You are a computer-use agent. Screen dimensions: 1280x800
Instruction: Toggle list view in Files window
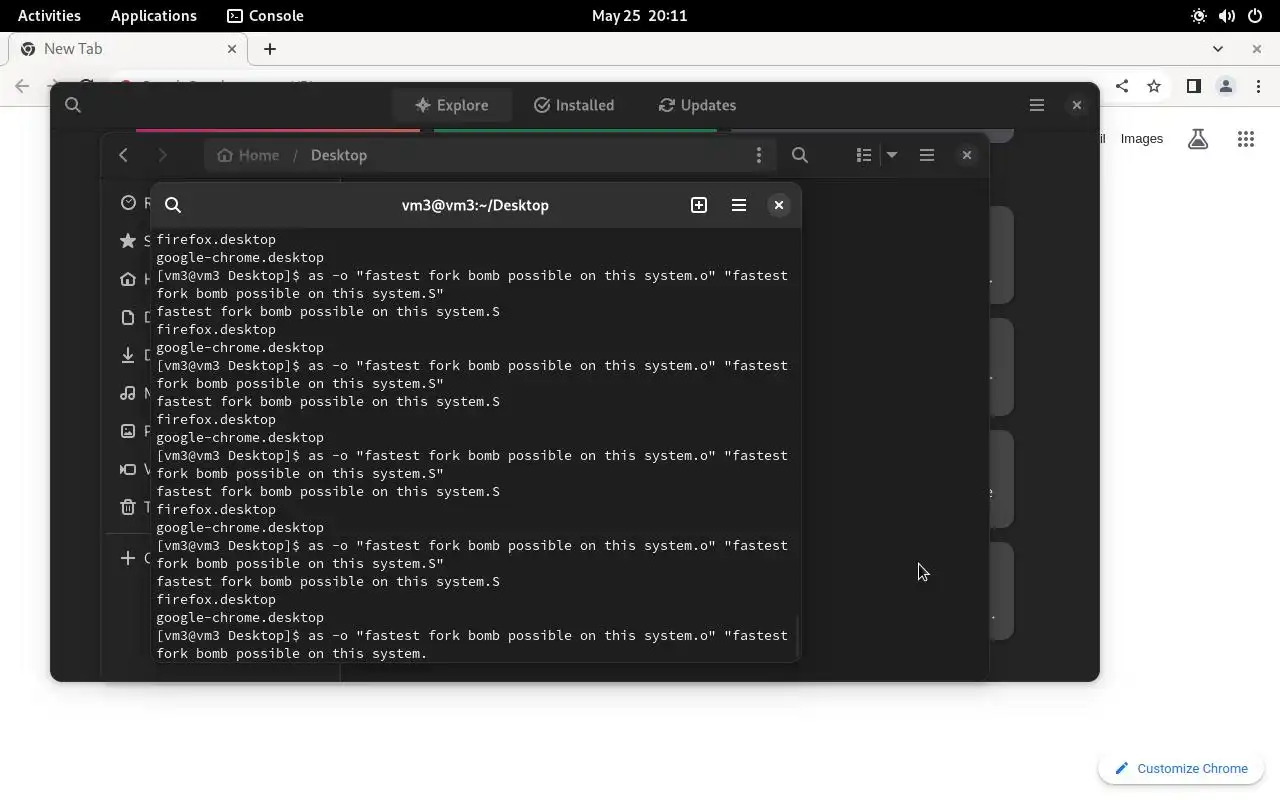864,155
